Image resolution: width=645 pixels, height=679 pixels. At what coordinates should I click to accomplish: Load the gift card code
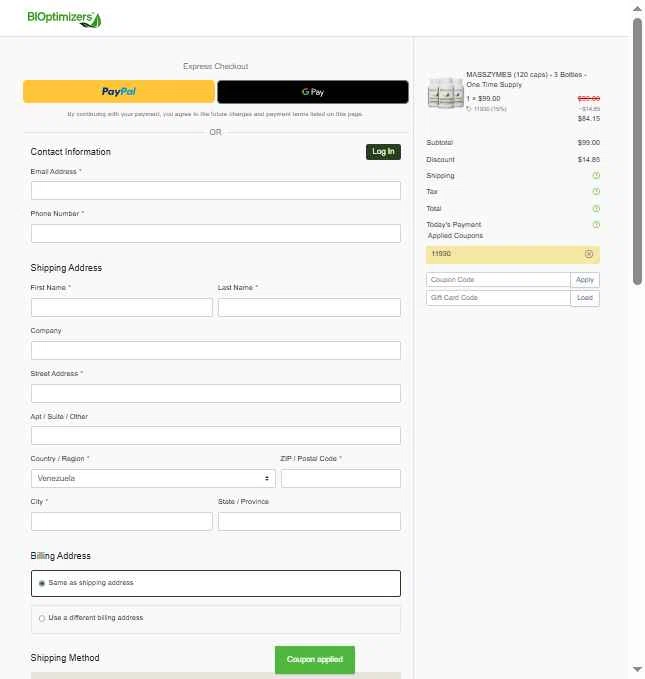(585, 298)
